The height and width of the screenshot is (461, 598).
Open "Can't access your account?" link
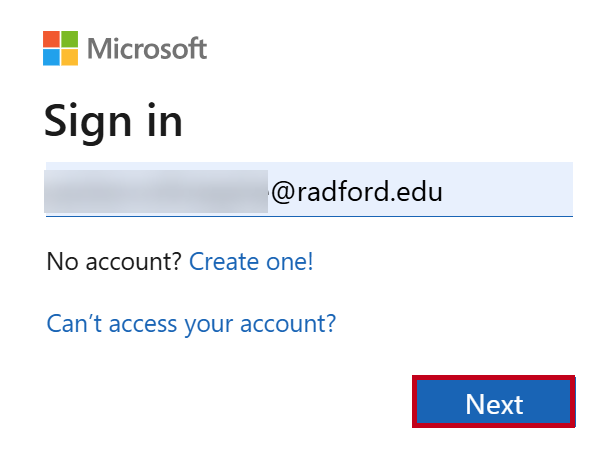[x=191, y=324]
